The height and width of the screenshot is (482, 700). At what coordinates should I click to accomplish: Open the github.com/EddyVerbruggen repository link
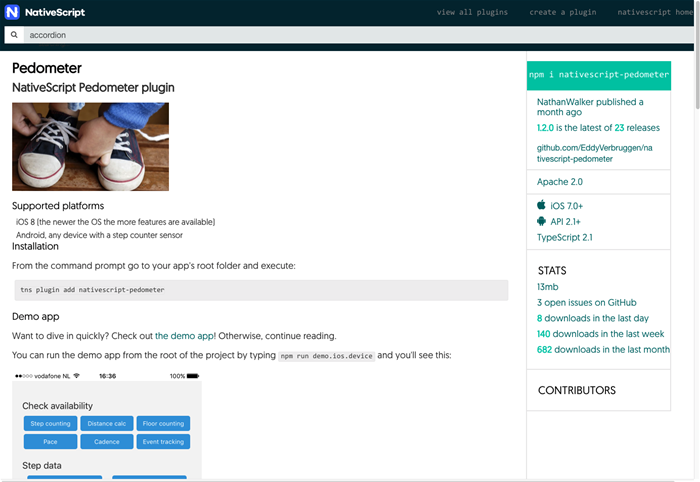click(594, 153)
